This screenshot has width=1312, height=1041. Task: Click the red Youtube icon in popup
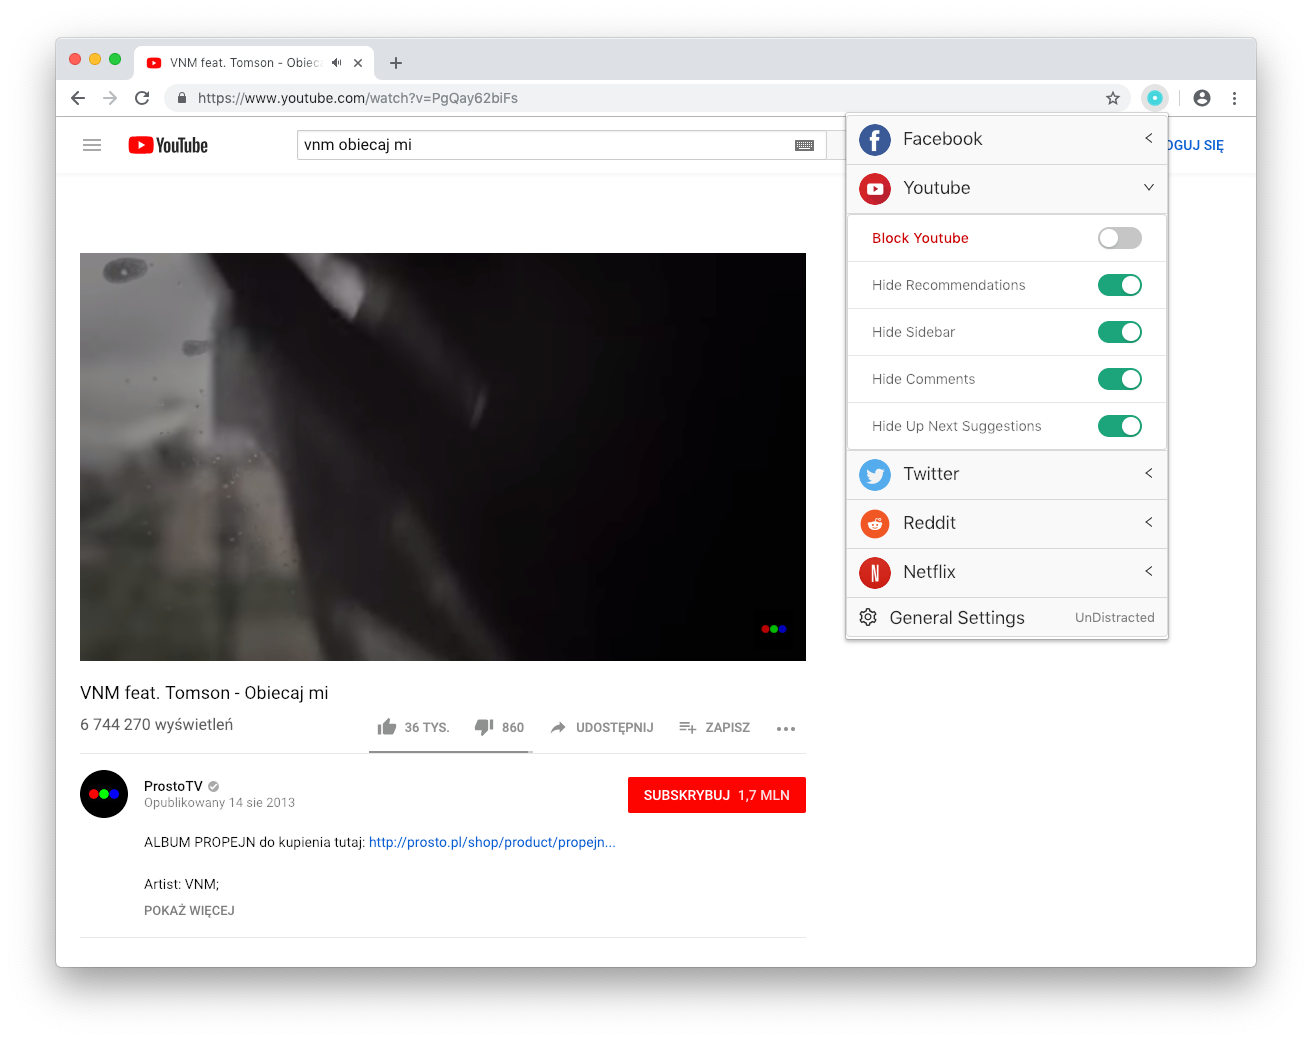[875, 189]
